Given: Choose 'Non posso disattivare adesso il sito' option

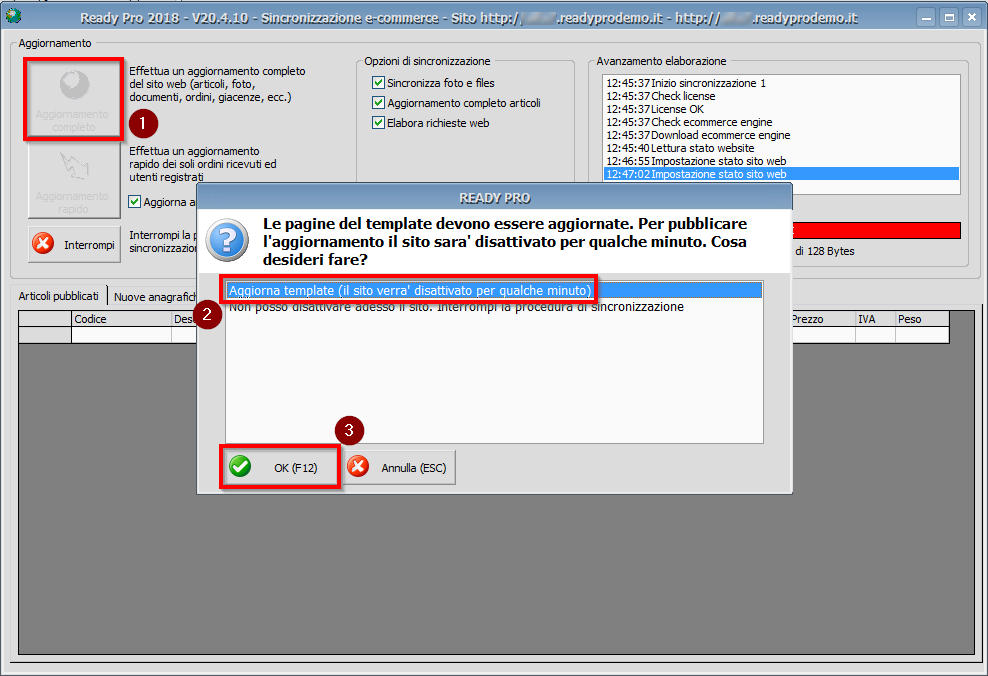Looking at the screenshot, I should click(494, 307).
